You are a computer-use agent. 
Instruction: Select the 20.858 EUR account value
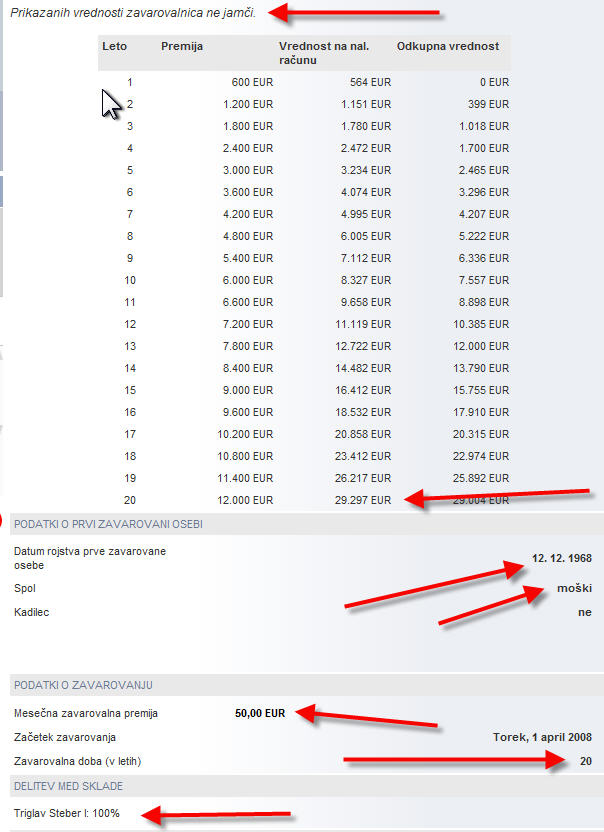(x=363, y=435)
